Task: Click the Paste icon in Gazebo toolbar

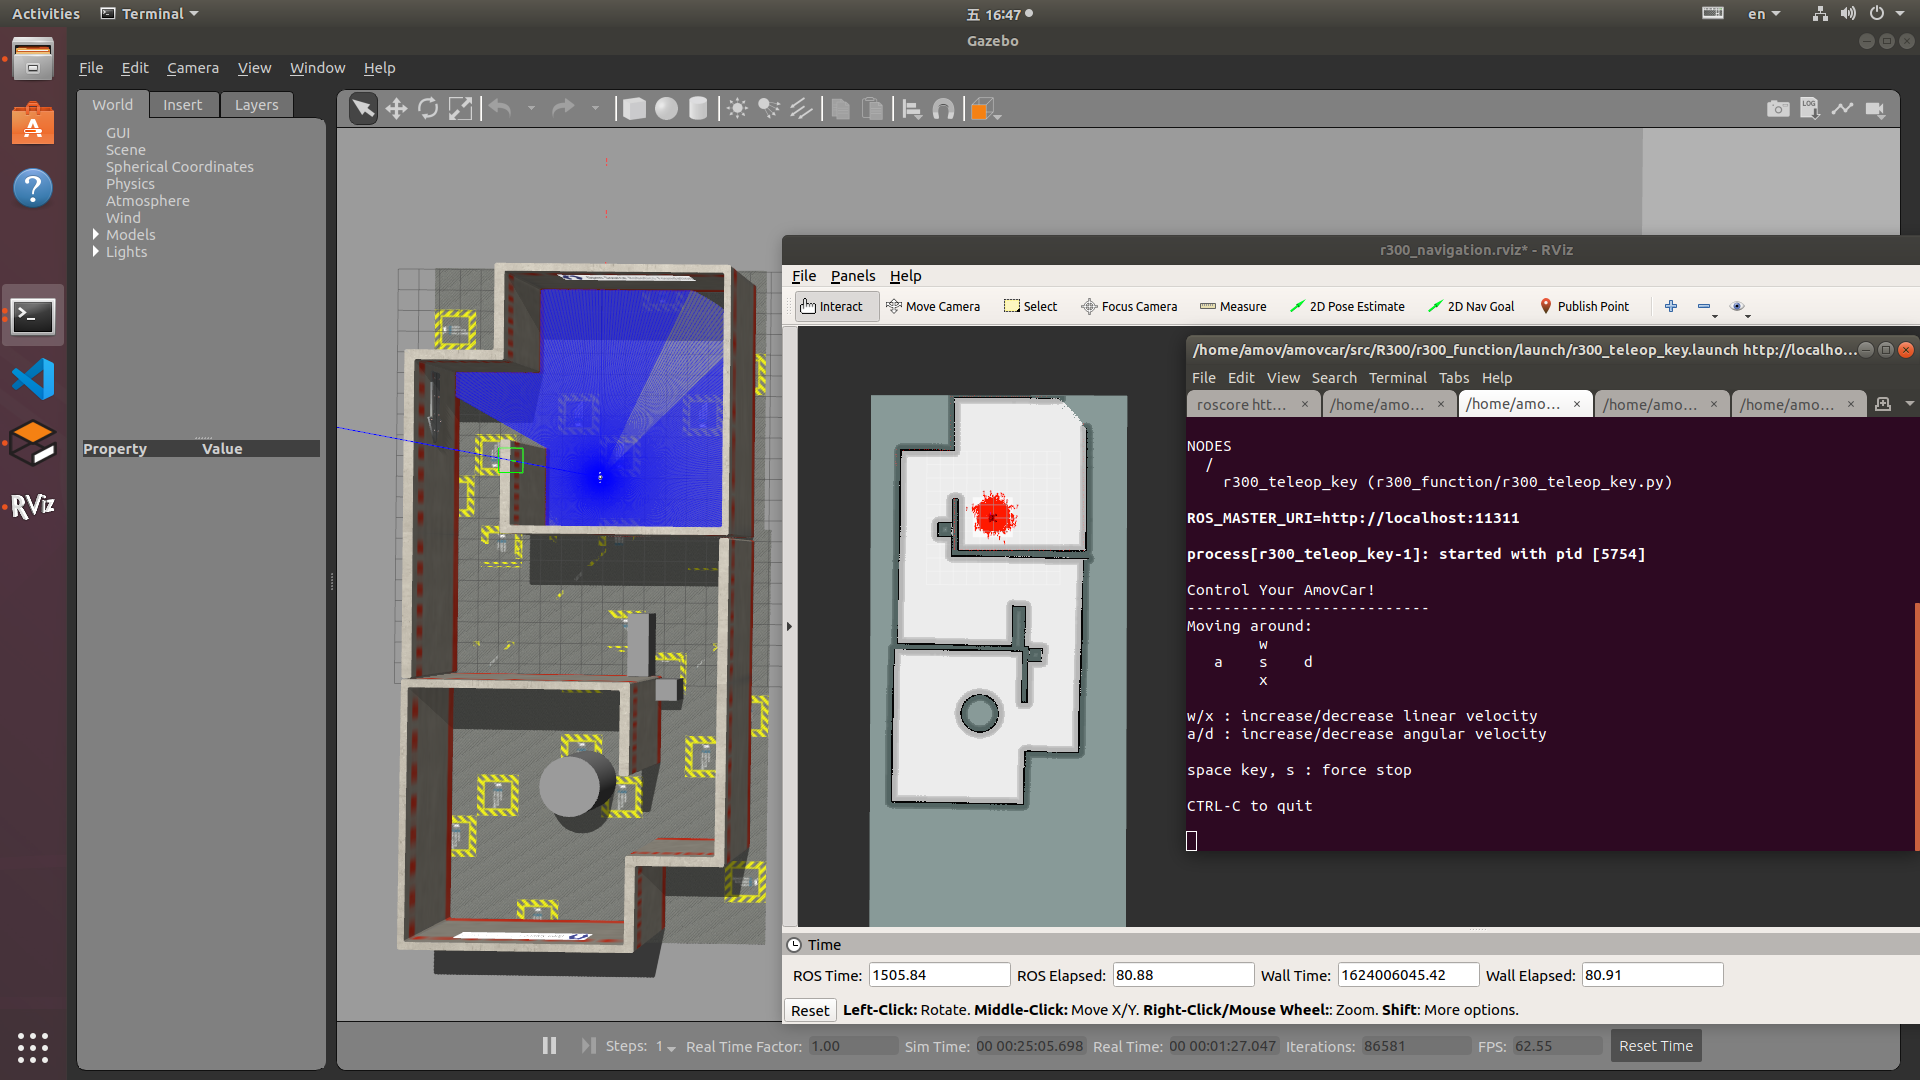Action: pos(873,108)
